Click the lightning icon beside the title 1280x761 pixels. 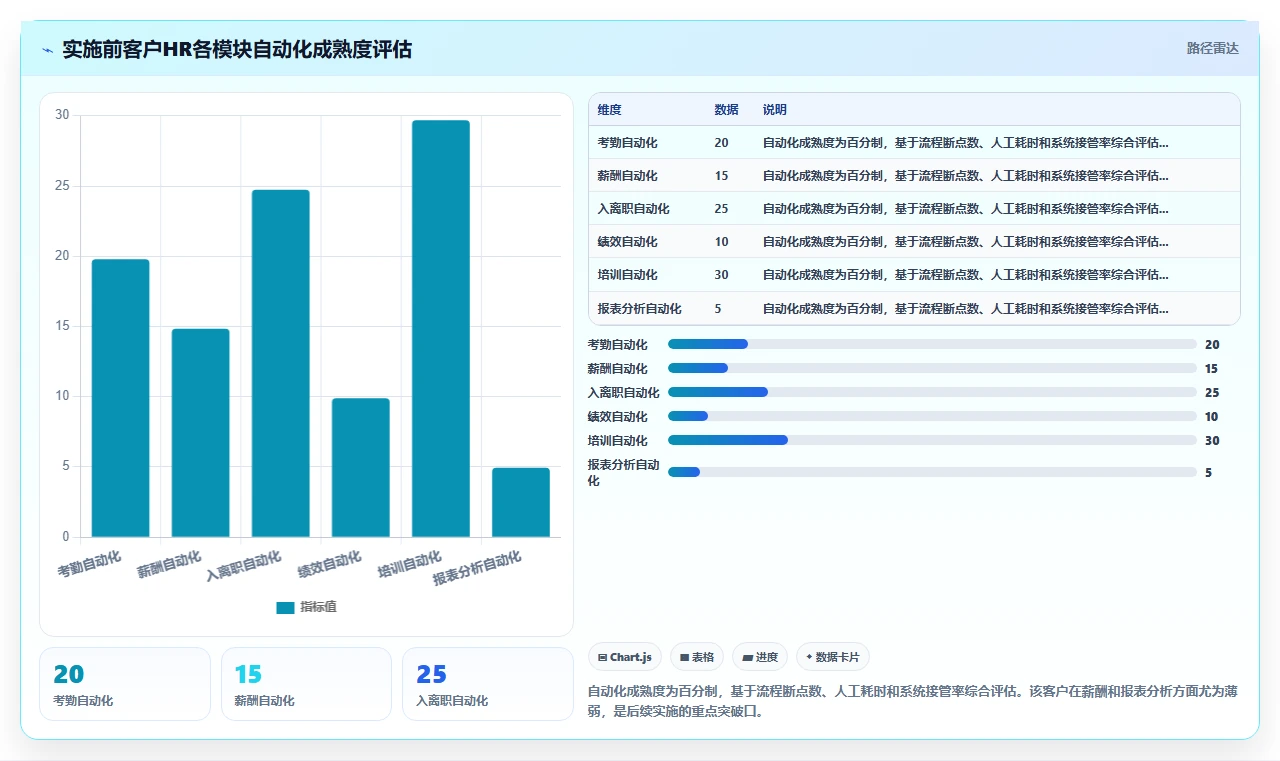point(48,50)
